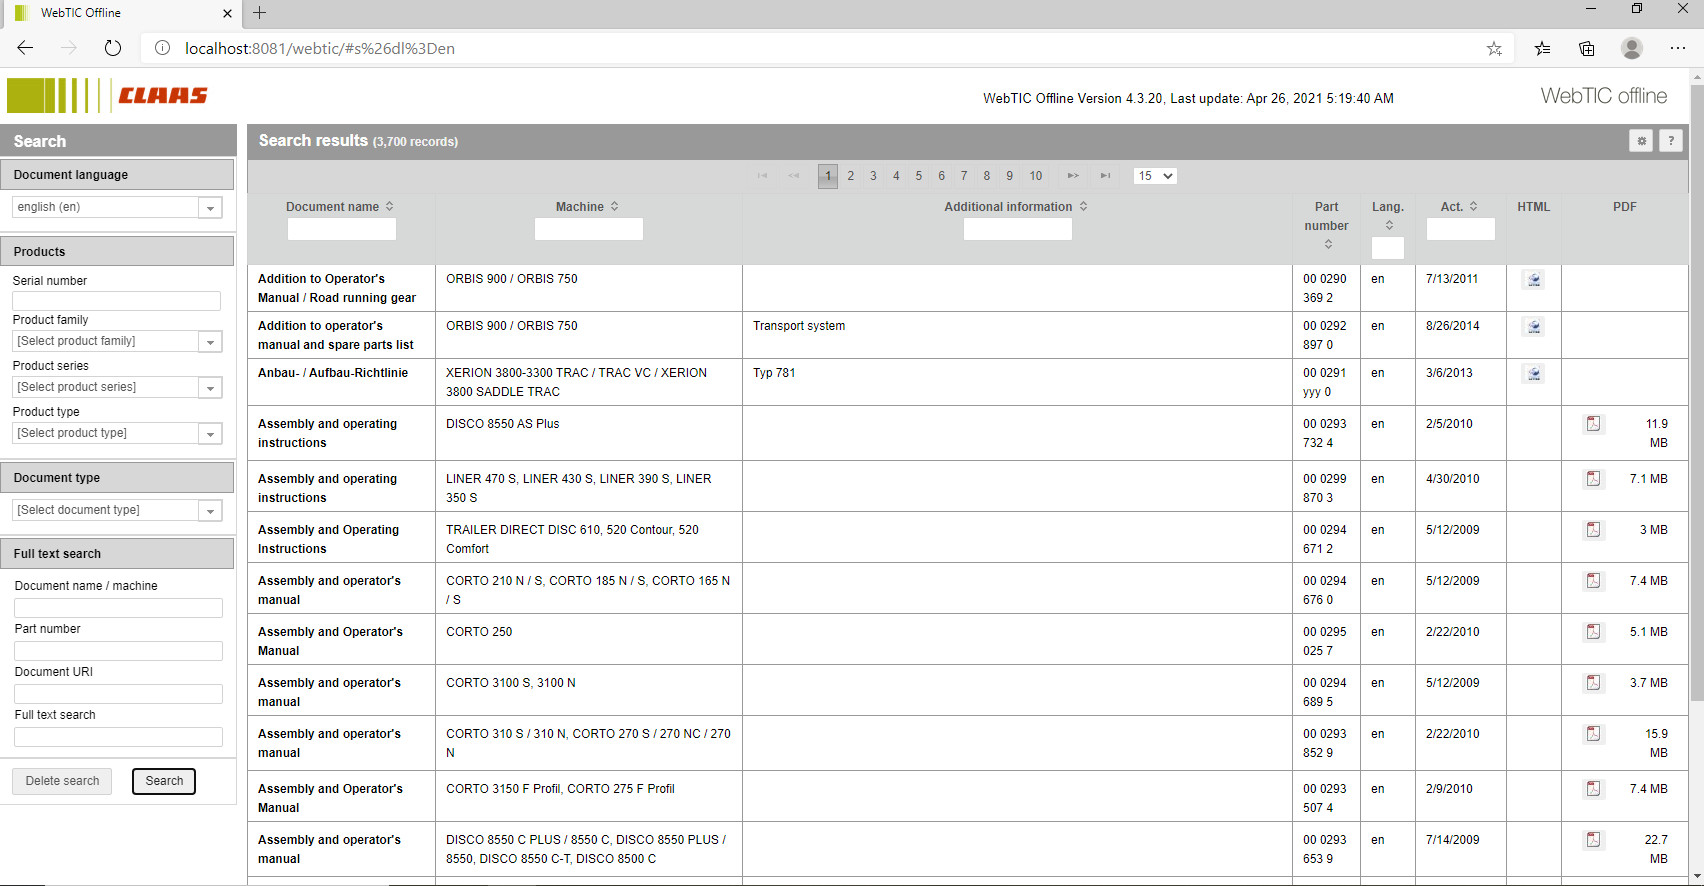Refresh the browser page
The width and height of the screenshot is (1704, 886).
click(113, 48)
